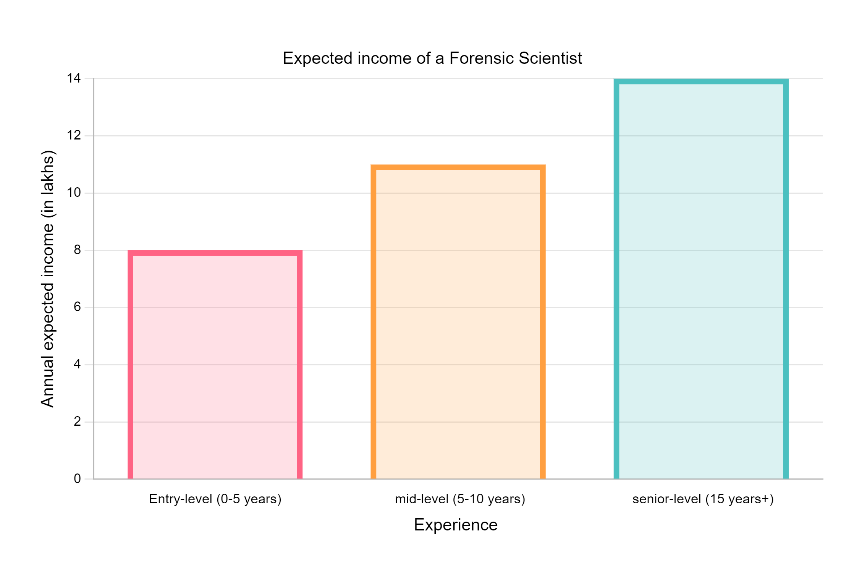862x574 pixels.
Task: Click the teal senior-level bar
Action: [x=701, y=280]
